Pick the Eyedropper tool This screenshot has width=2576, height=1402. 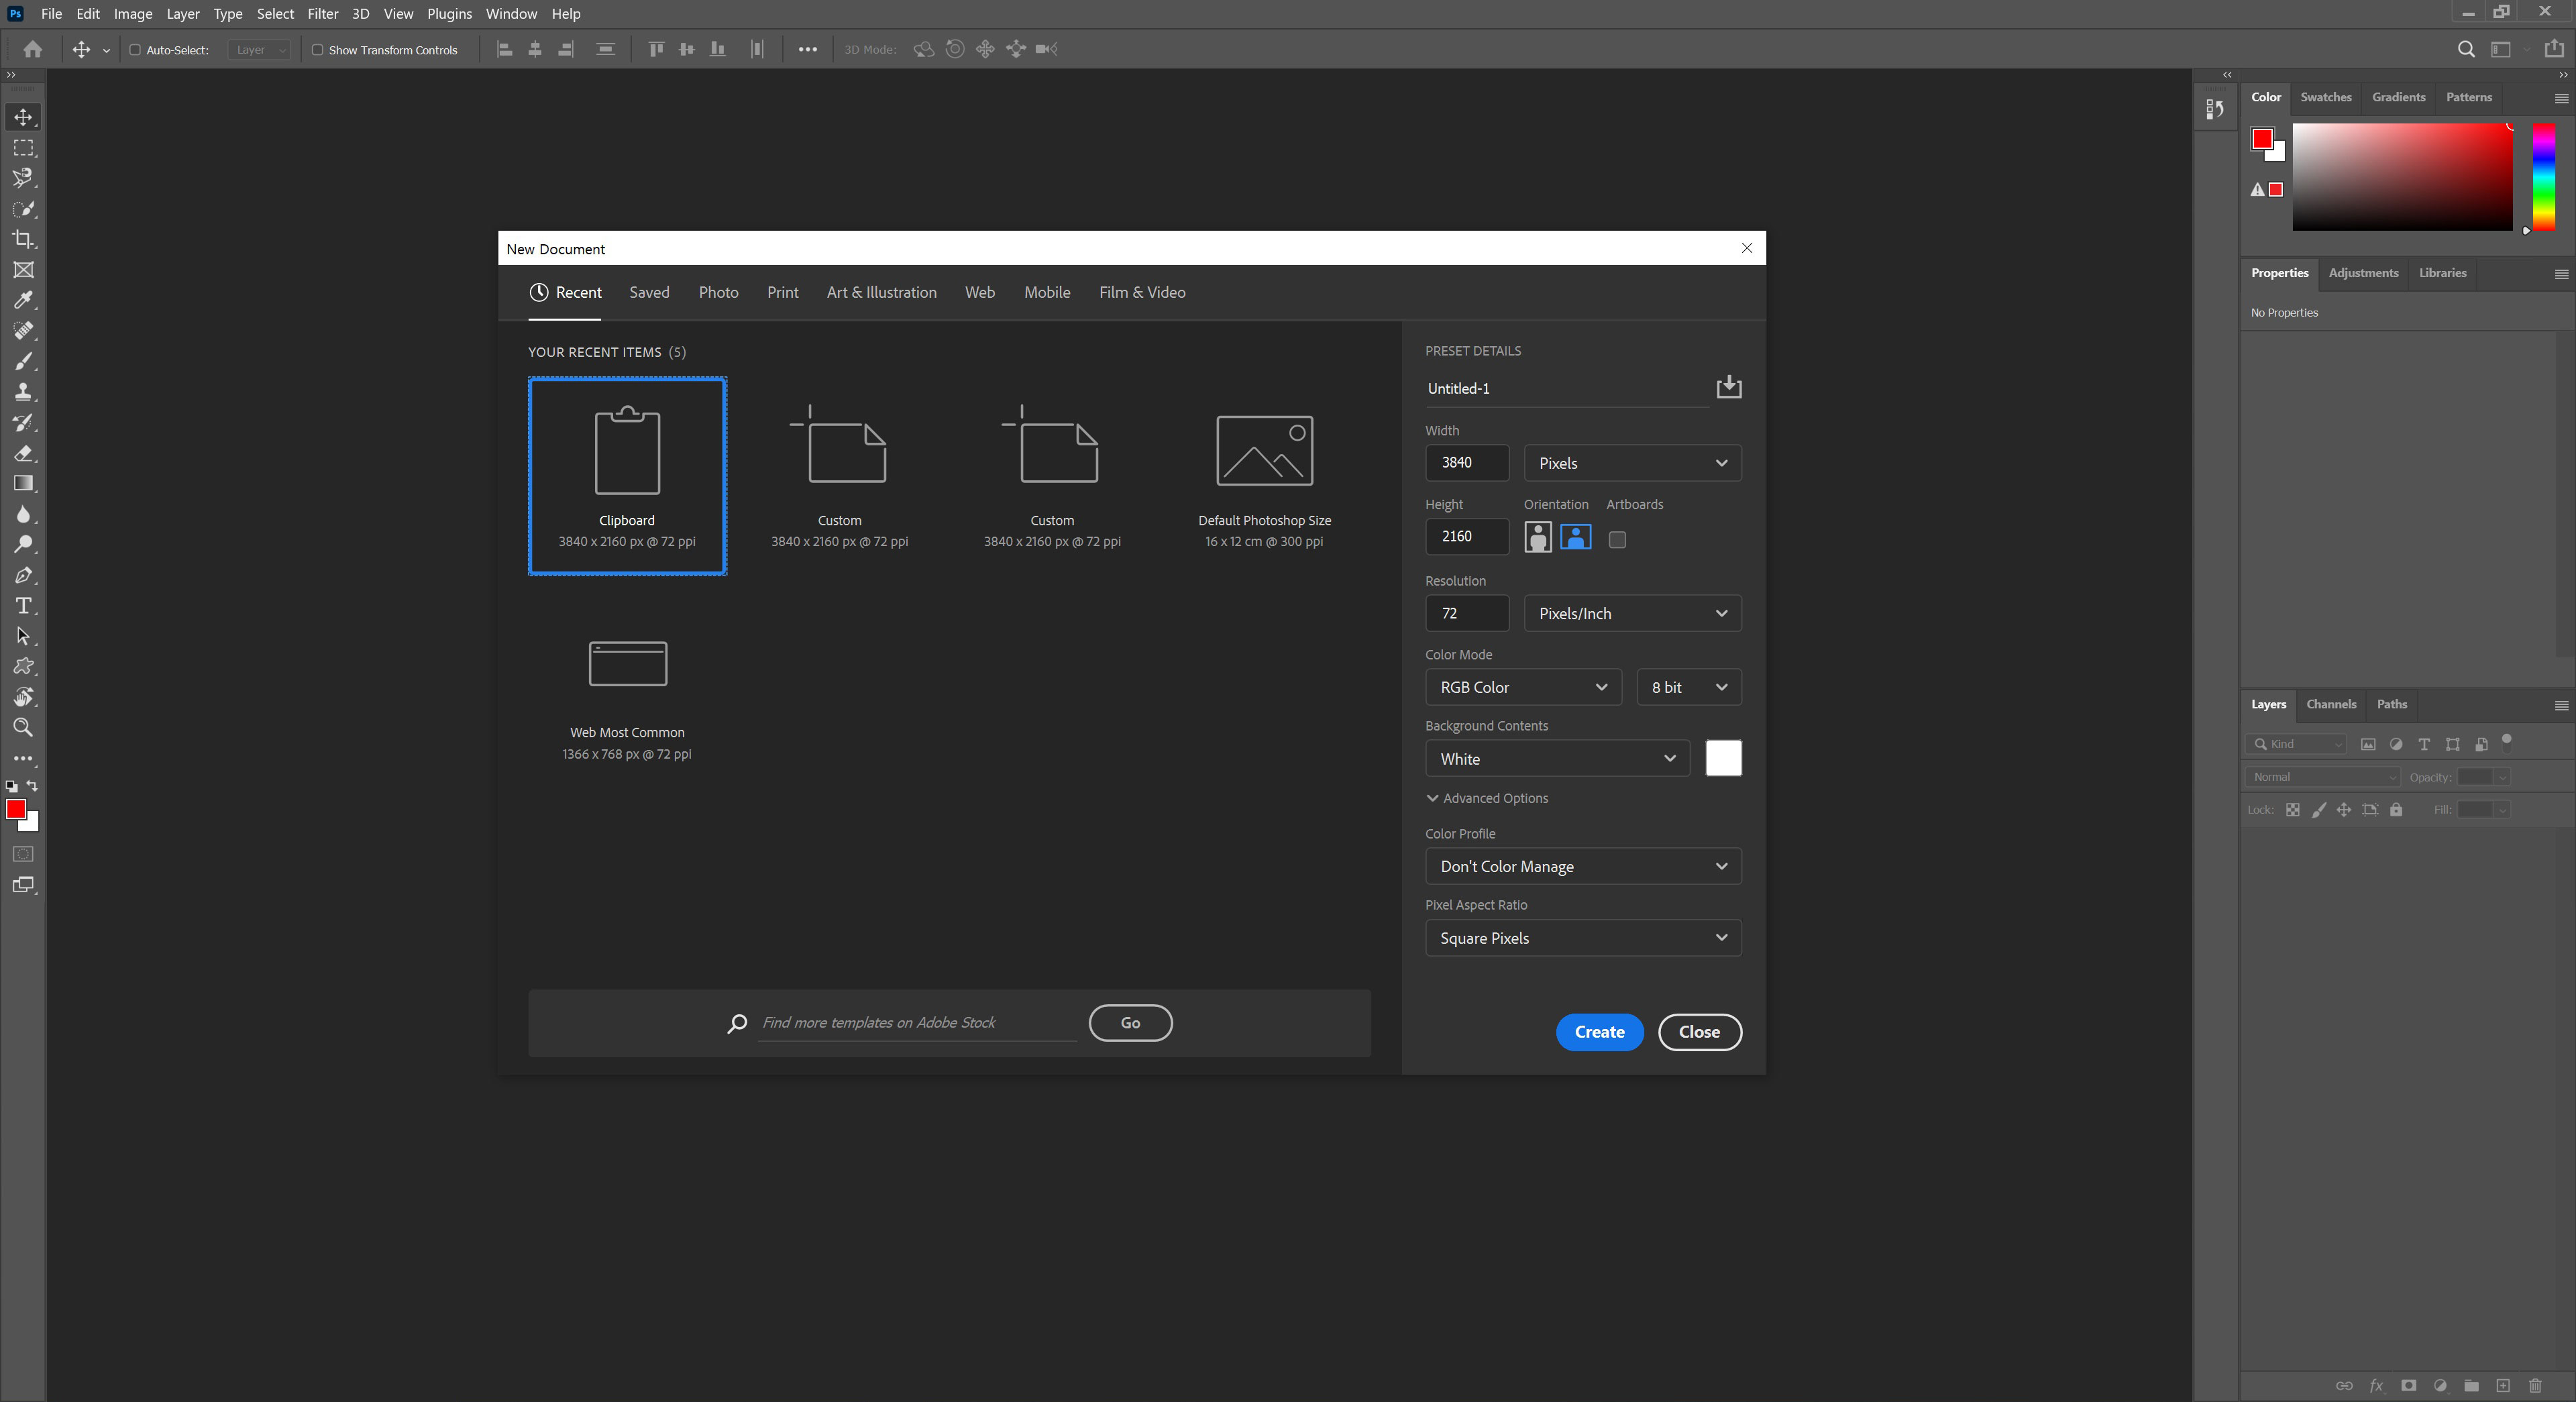click(x=23, y=300)
